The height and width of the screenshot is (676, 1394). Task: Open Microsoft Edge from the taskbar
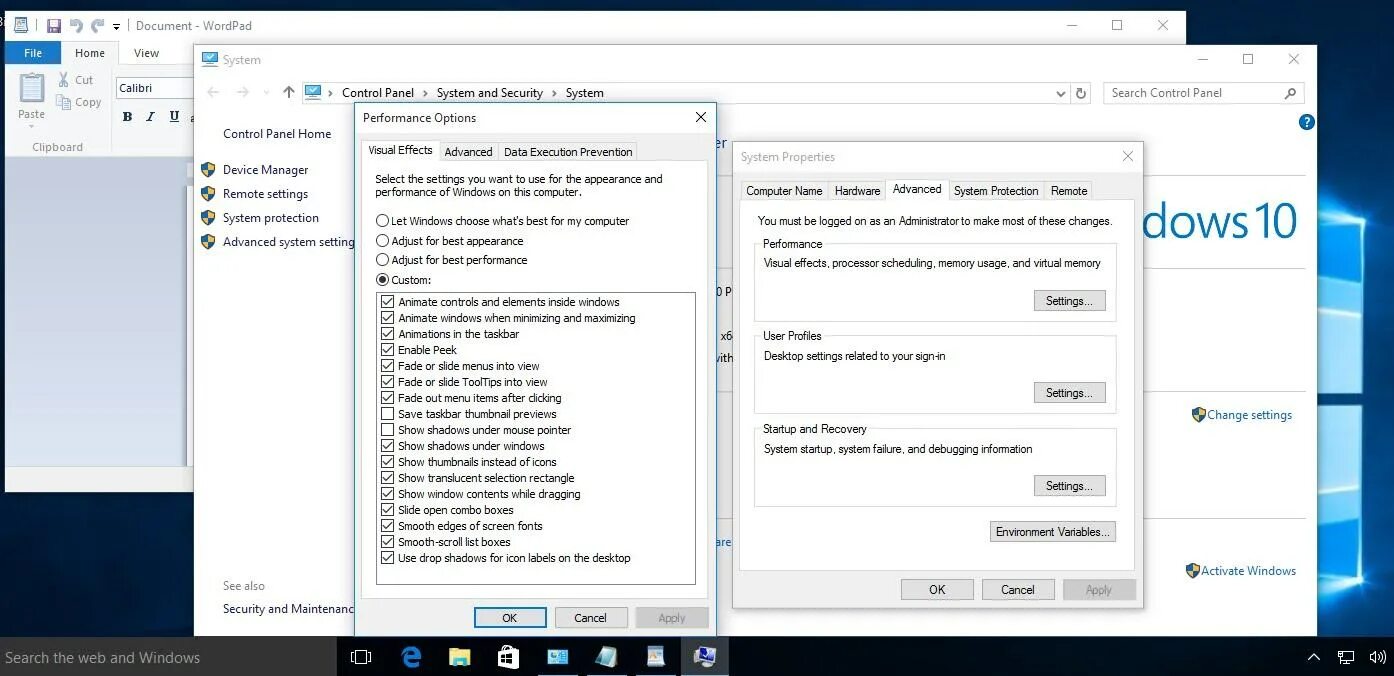tap(410, 657)
